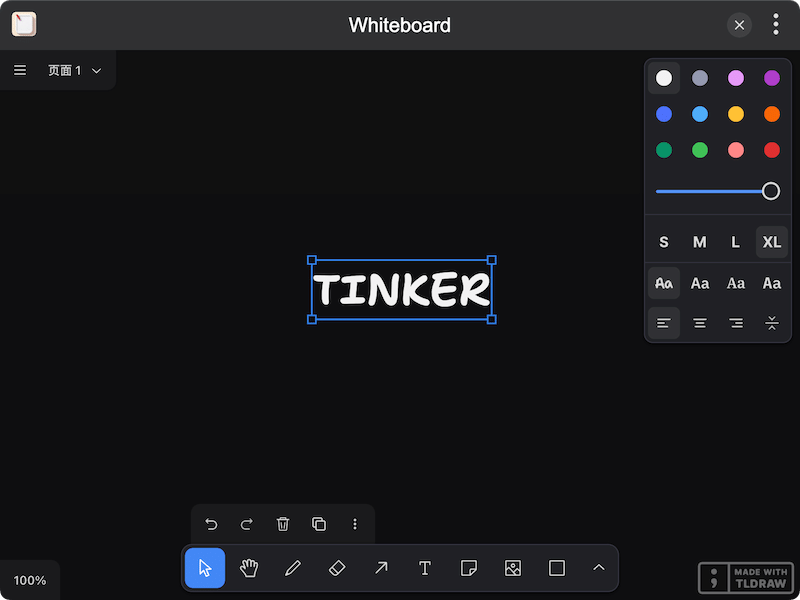Open the Made with TLDRAW link
The width and height of the screenshot is (800, 600).
(x=745, y=577)
